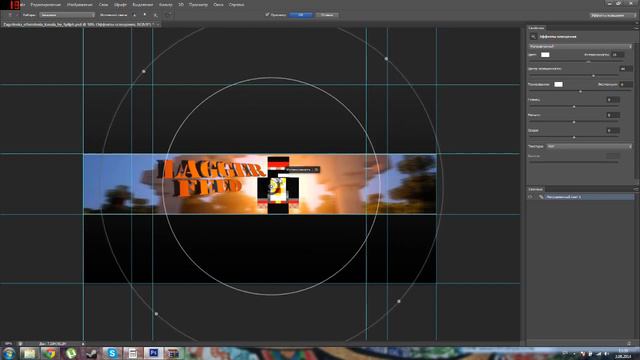Click the zoom percentage field in status bar

point(8,344)
